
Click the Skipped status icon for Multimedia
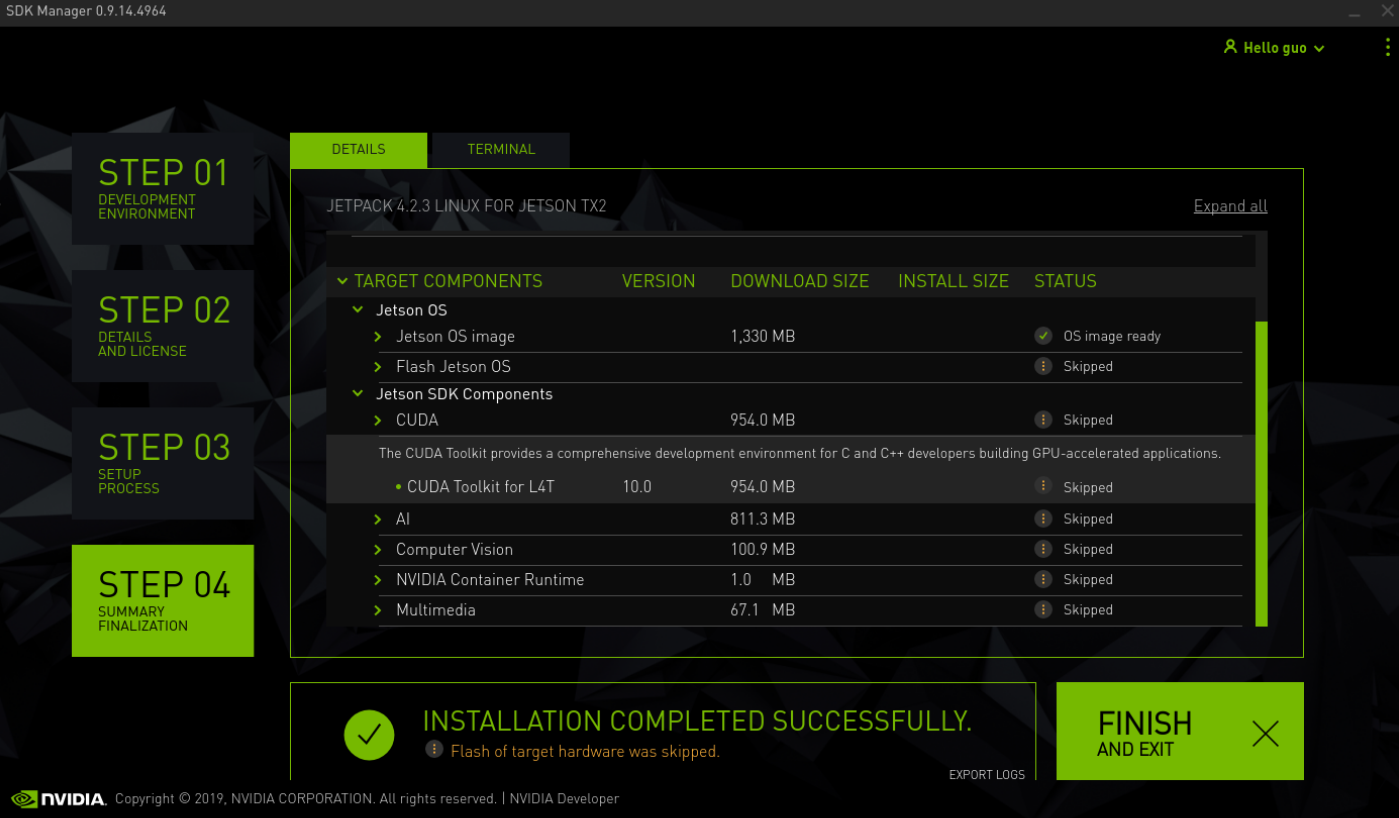[x=1043, y=609]
